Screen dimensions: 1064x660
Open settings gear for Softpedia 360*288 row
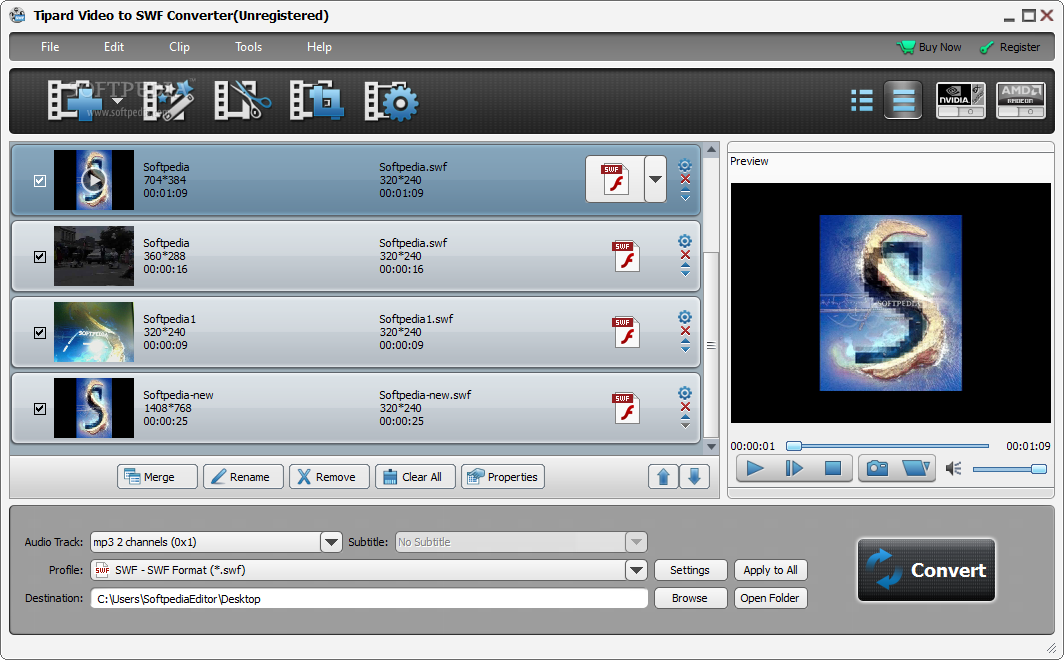[x=685, y=241]
